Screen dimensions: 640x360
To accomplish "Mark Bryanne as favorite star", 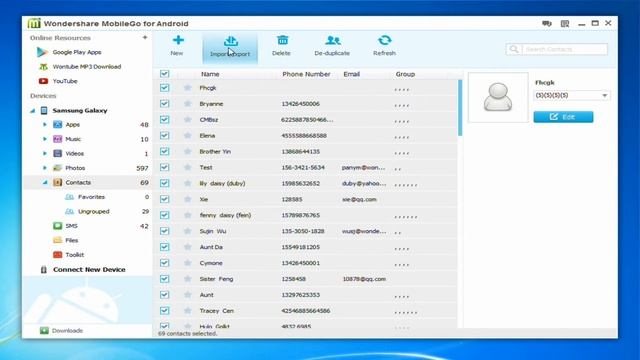I will [188, 104].
